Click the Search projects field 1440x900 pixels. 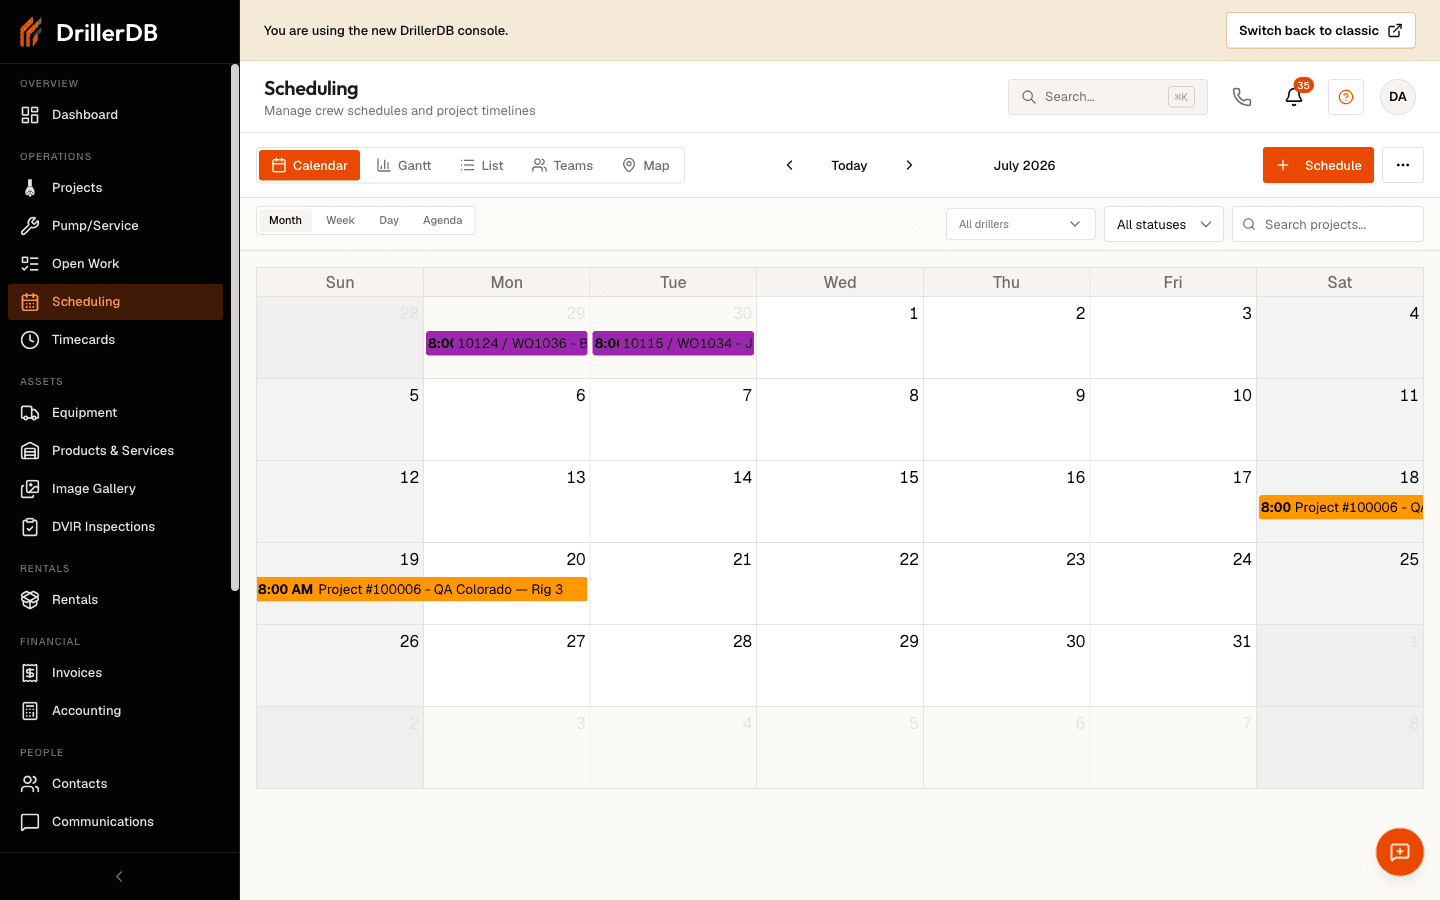[x=1328, y=224]
